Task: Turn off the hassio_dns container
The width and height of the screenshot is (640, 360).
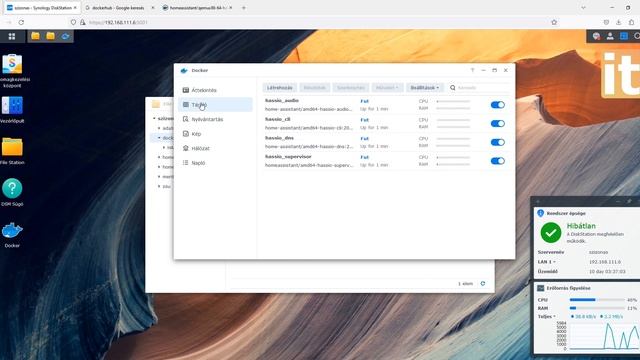Action: pyautogui.click(x=498, y=142)
